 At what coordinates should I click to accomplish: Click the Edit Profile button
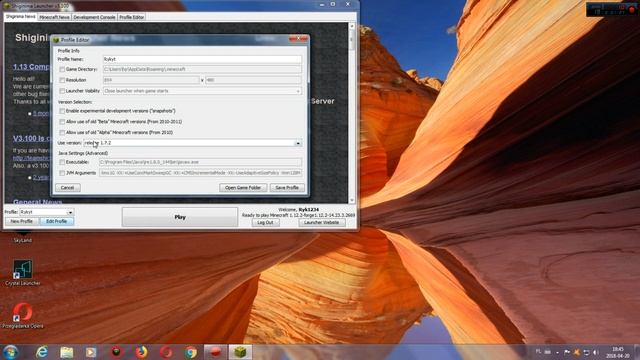coord(56,221)
